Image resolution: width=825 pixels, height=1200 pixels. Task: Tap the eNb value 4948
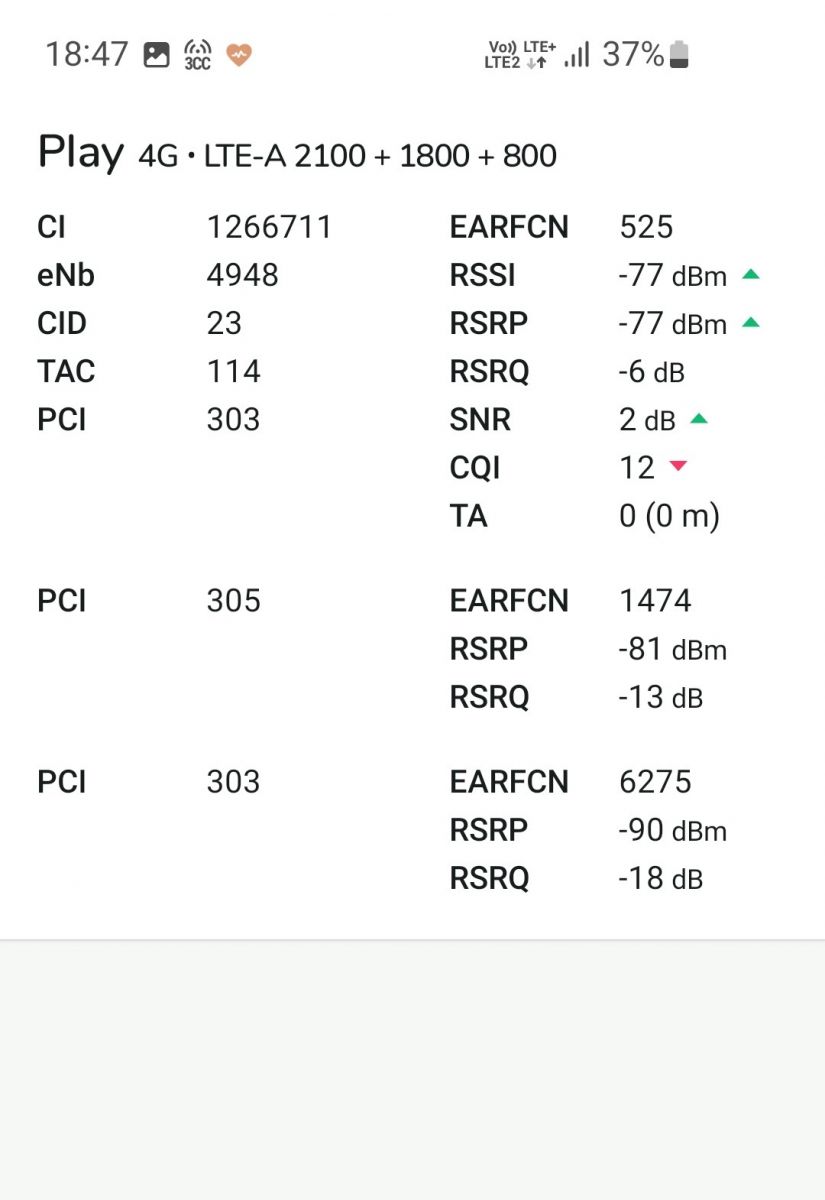coord(242,275)
